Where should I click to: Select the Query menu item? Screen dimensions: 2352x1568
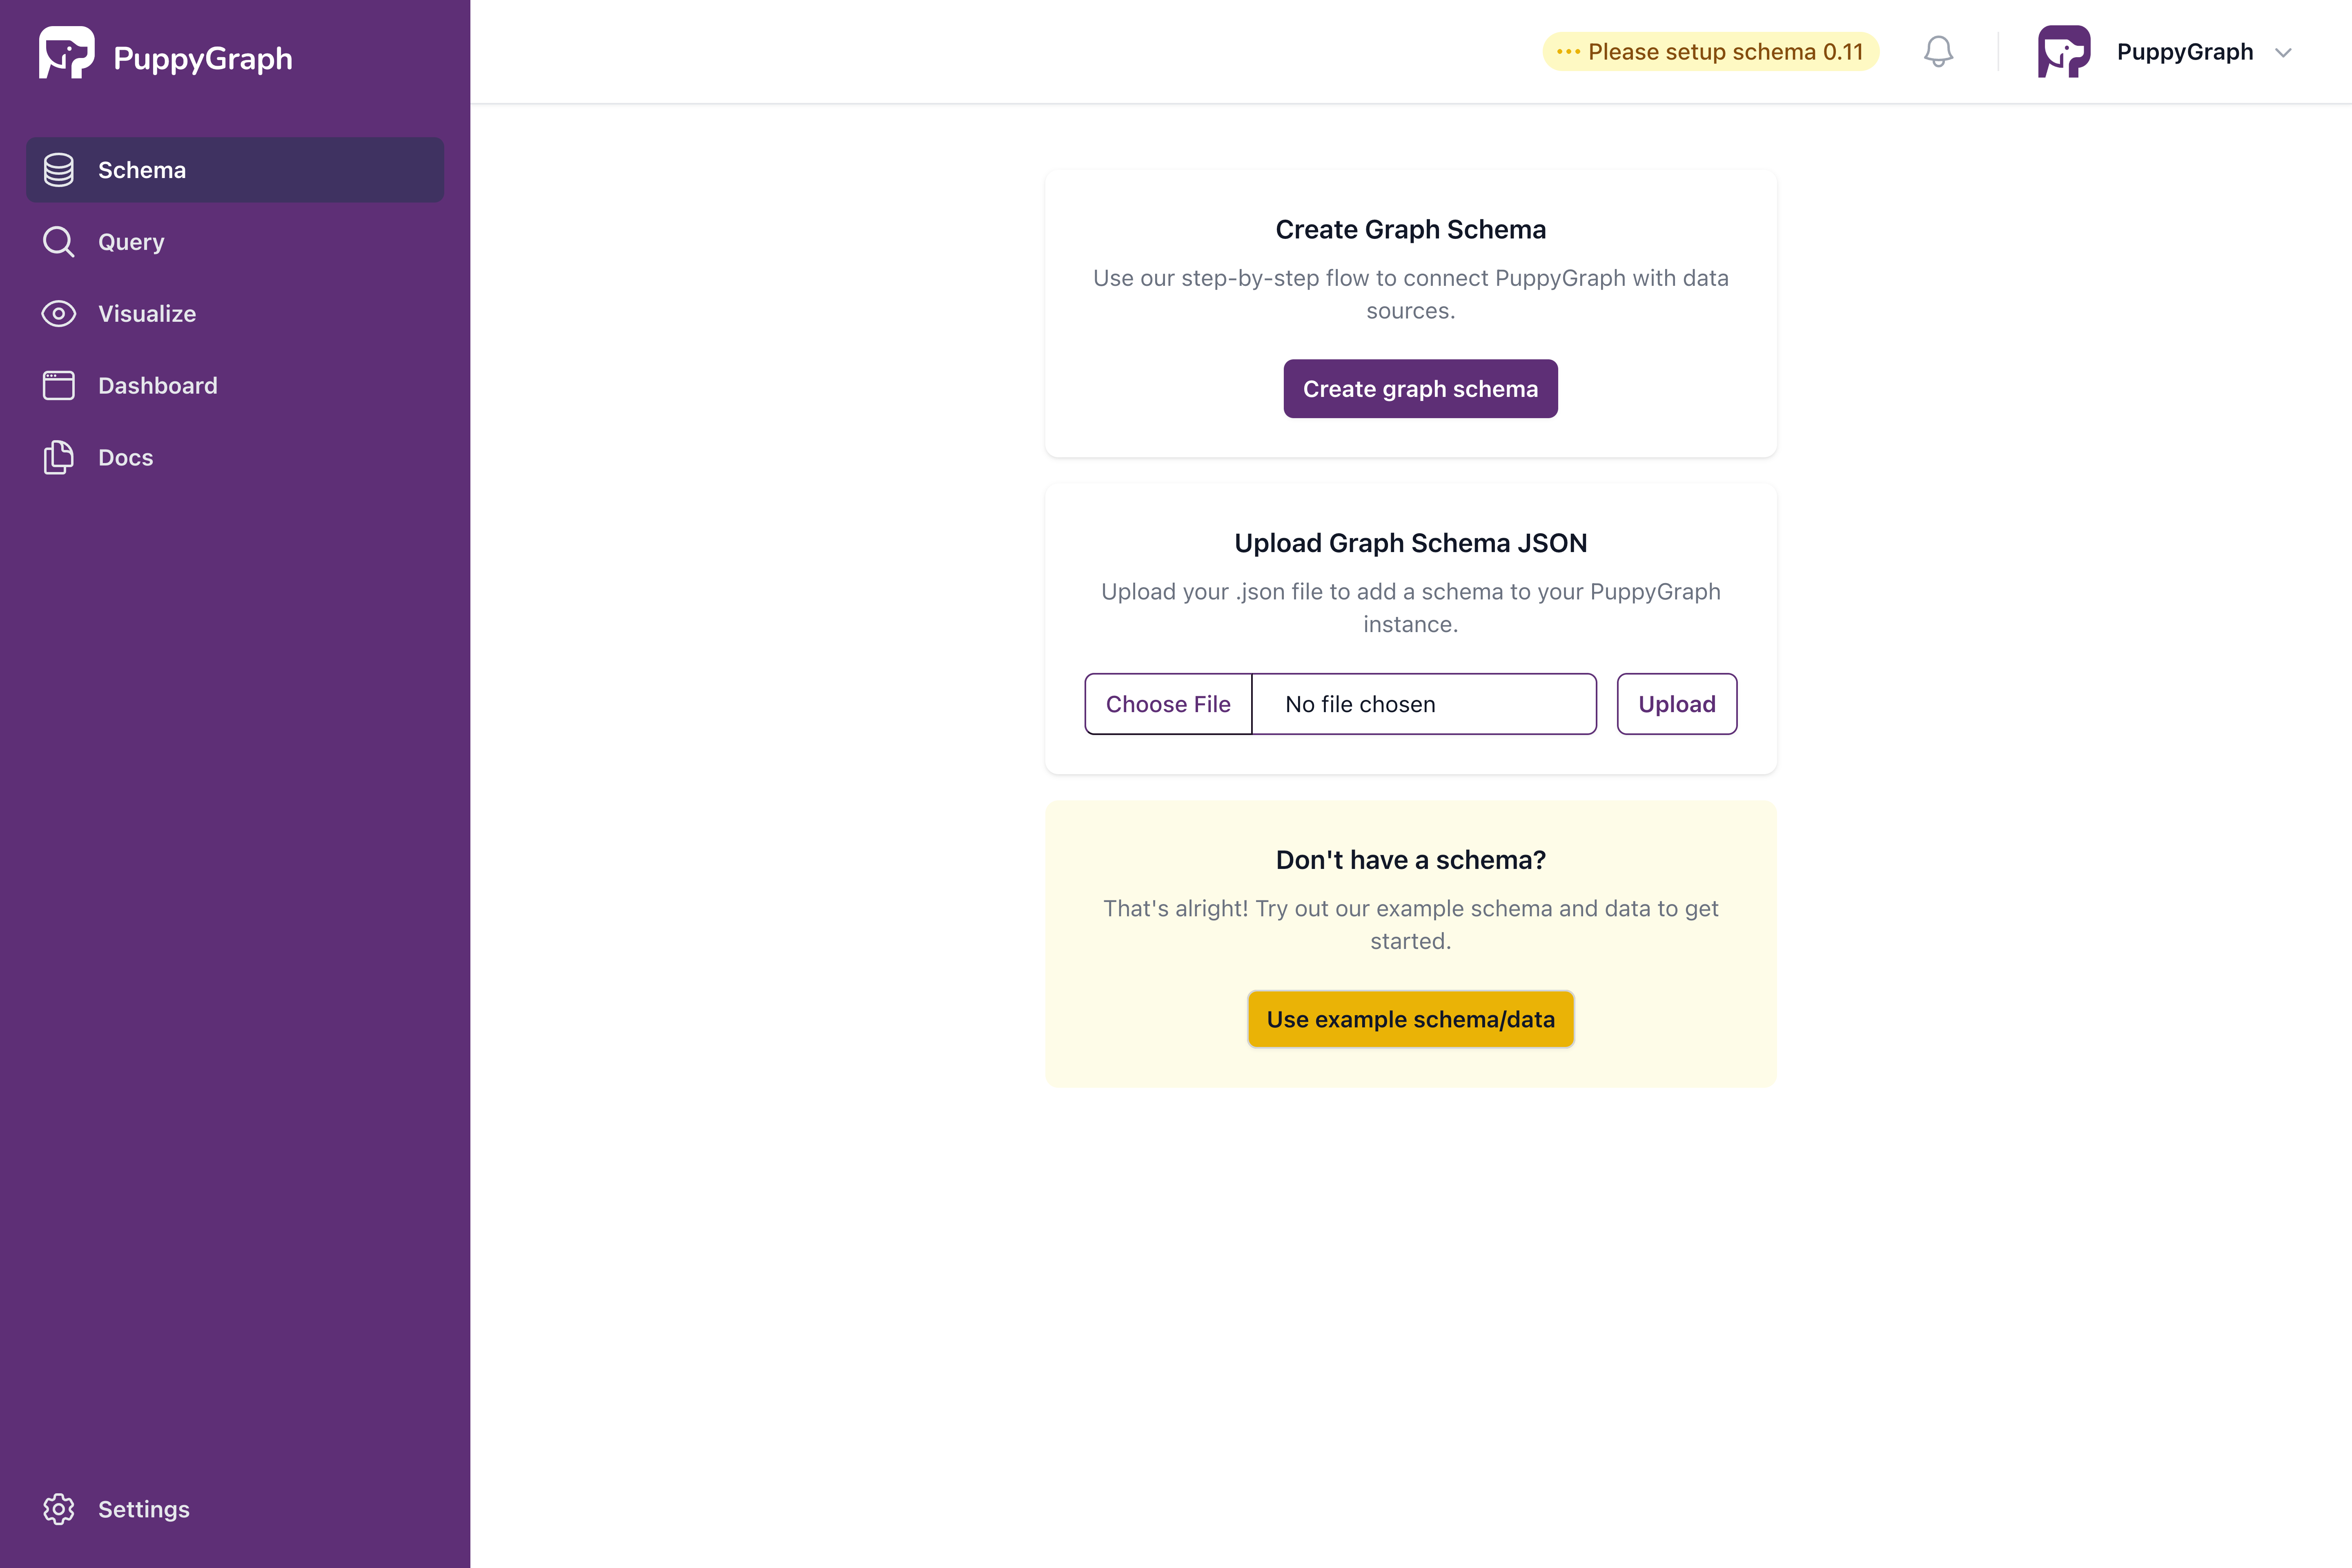pos(131,241)
